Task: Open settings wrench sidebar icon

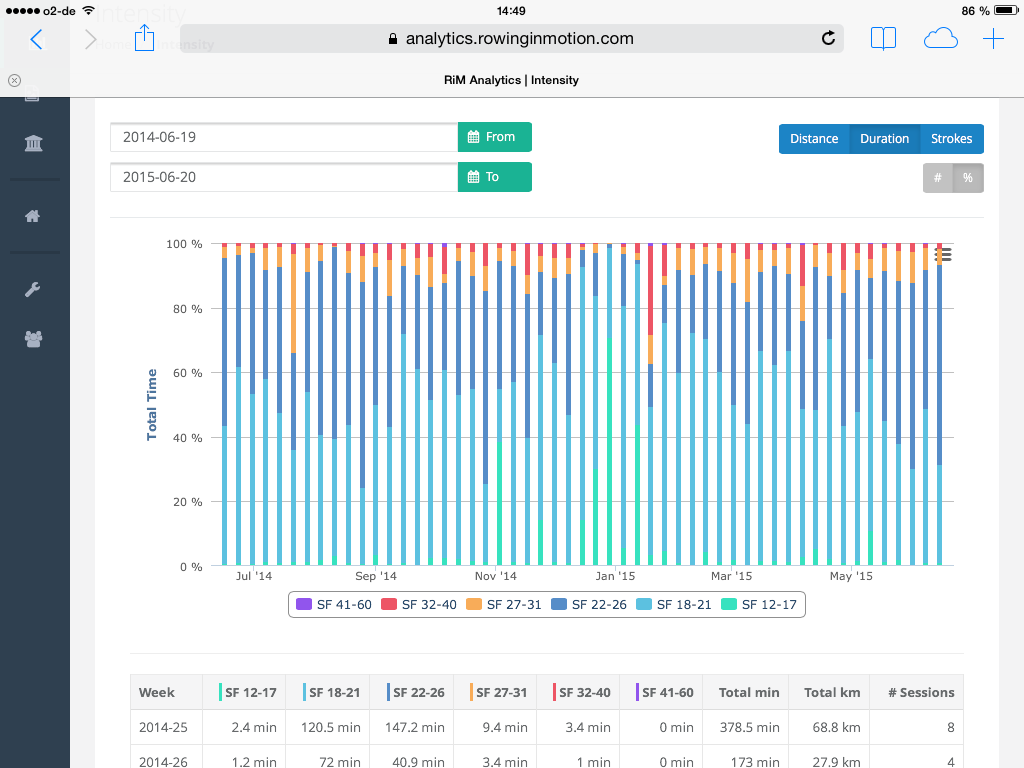Action: (x=33, y=289)
